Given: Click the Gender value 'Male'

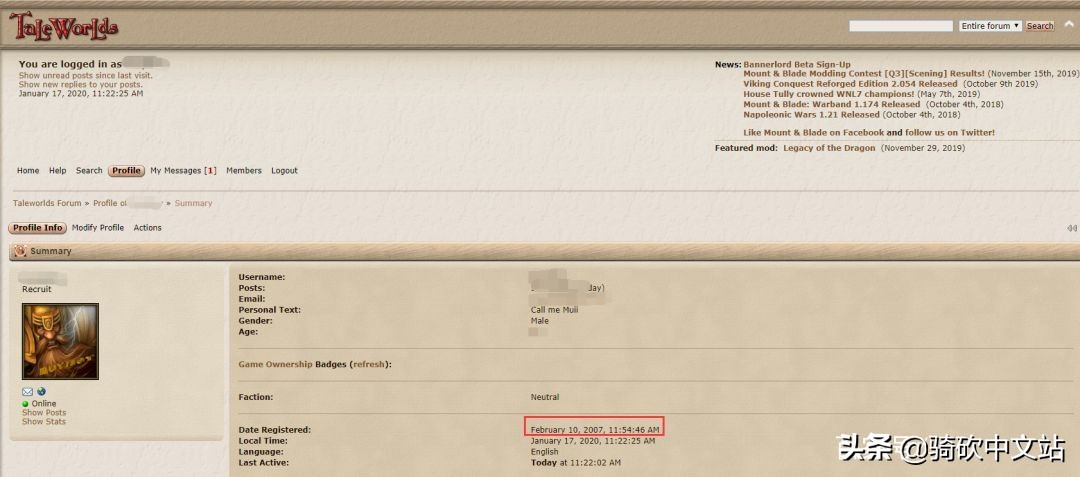Looking at the screenshot, I should coord(540,321).
